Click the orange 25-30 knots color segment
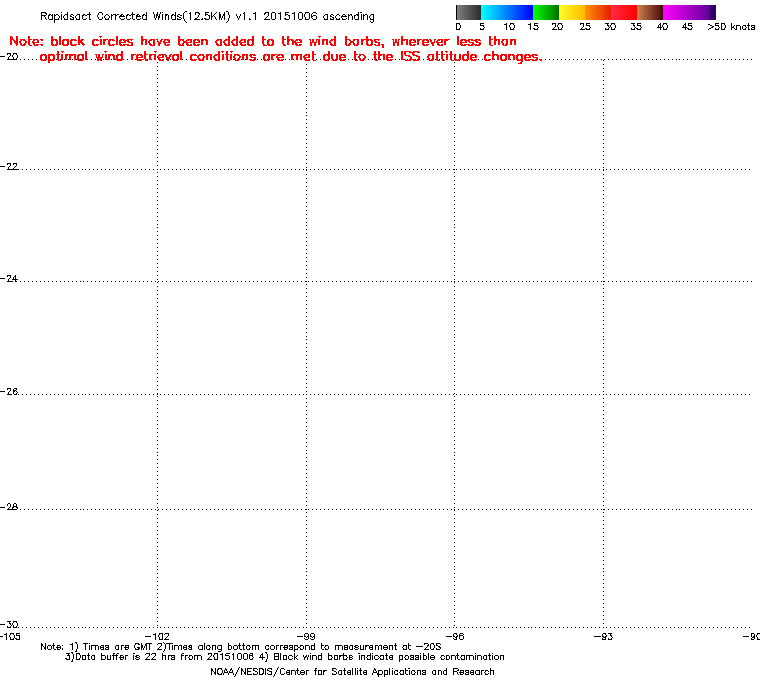This screenshot has width=760, height=688. (x=598, y=12)
